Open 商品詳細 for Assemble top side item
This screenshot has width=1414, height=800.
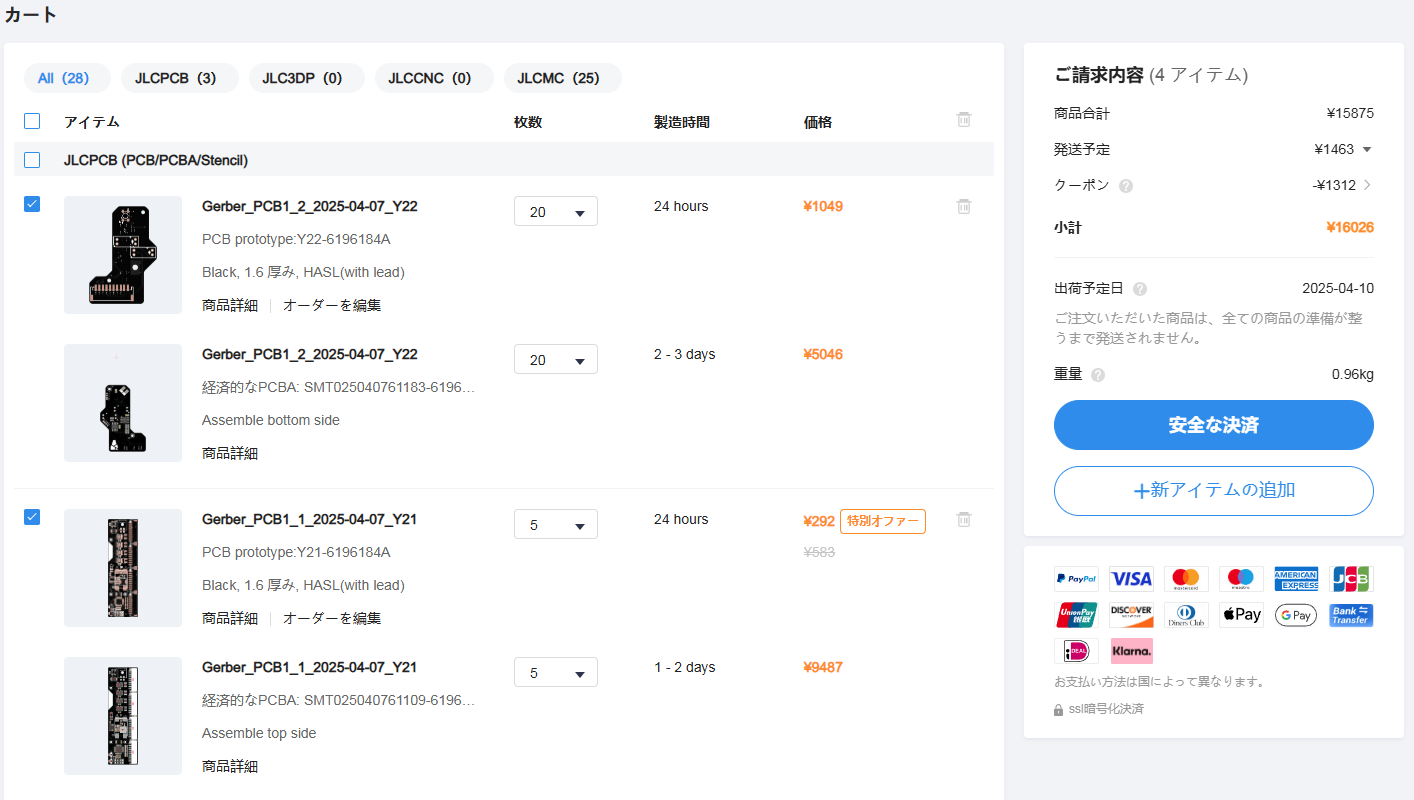pyautogui.click(x=230, y=766)
